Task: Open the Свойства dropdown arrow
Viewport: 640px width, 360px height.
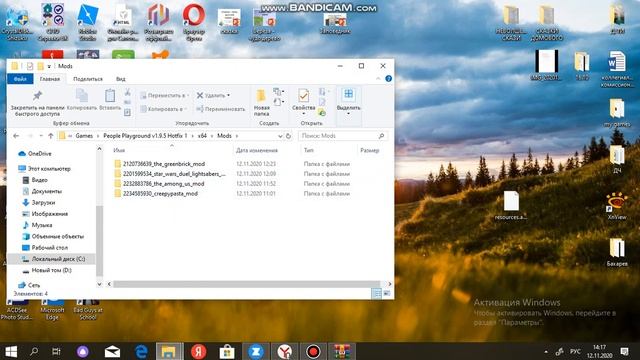Action: click(x=303, y=113)
